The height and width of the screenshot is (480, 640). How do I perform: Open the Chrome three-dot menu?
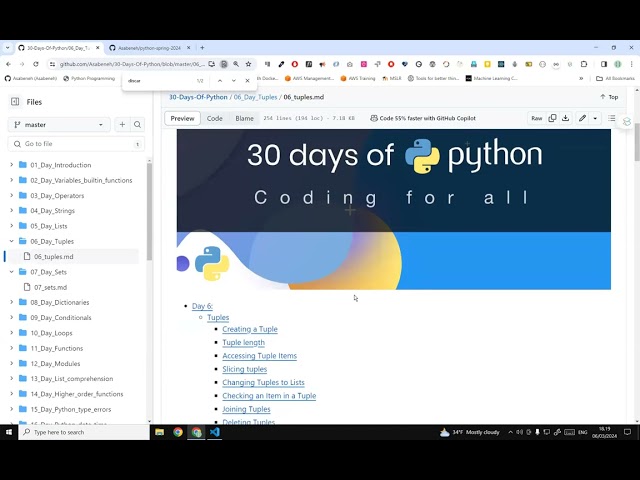[631, 64]
